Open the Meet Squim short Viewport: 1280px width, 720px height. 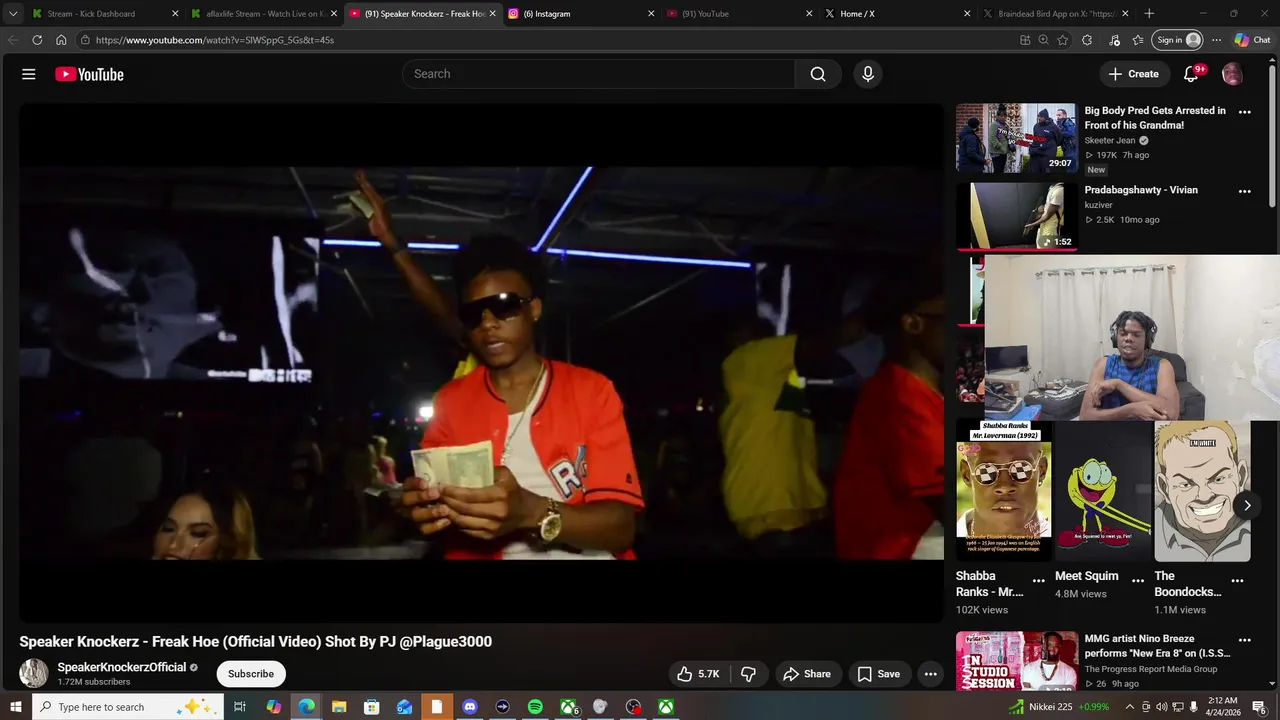[x=1103, y=490]
